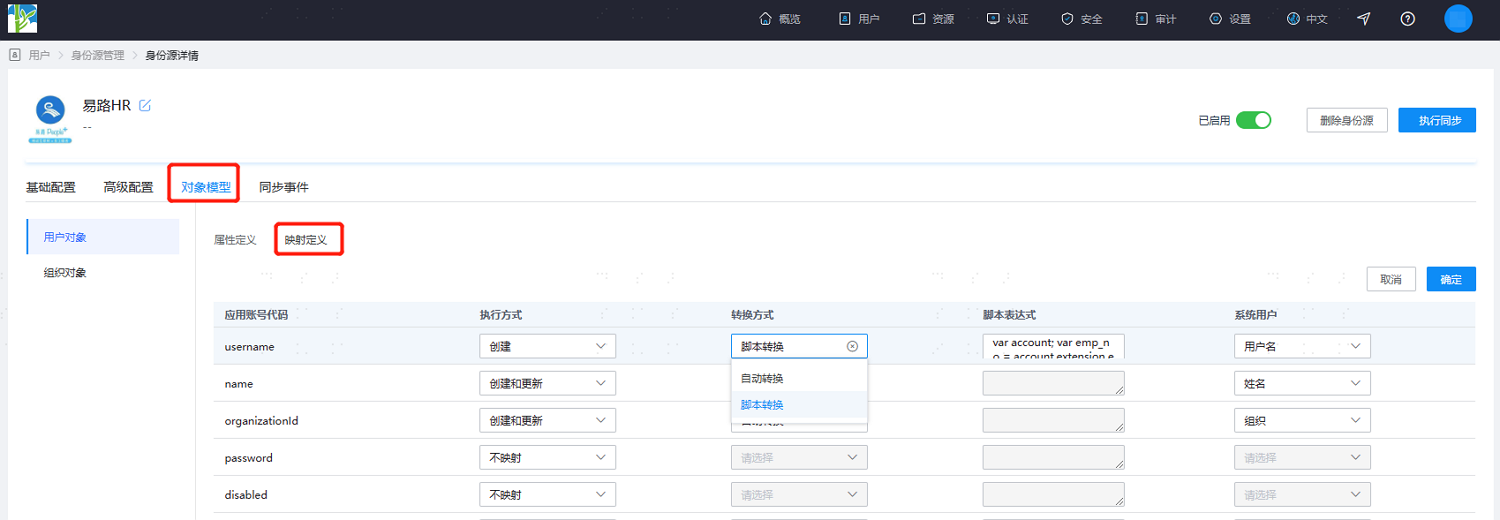Click the 执行同步 button
Viewport: 1500px width, 520px height.
point(1437,120)
